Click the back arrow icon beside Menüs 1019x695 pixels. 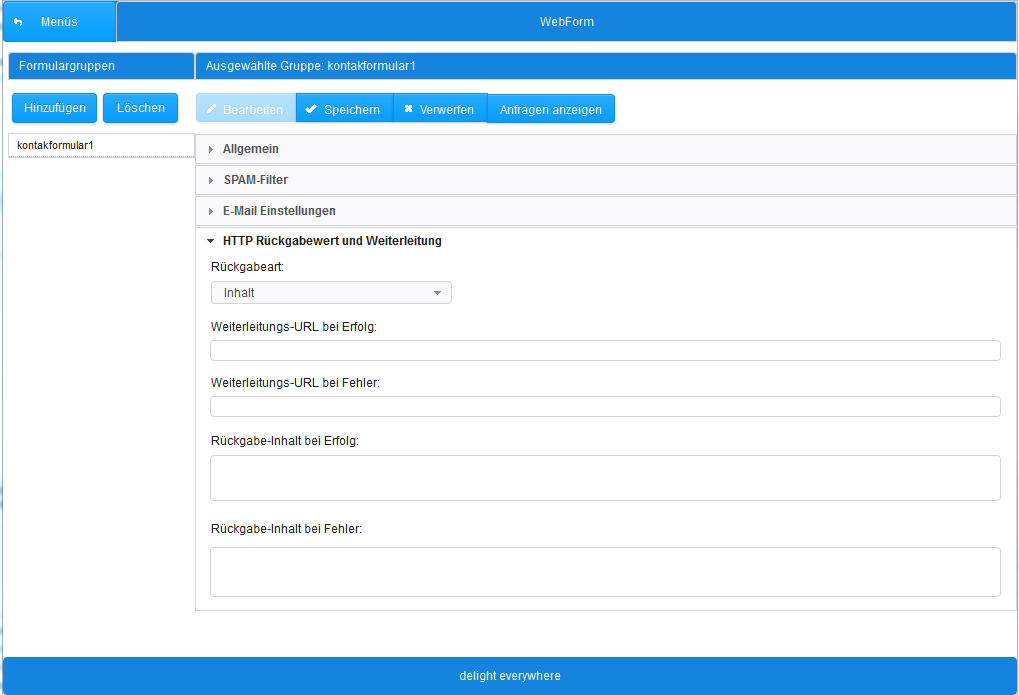coord(18,22)
